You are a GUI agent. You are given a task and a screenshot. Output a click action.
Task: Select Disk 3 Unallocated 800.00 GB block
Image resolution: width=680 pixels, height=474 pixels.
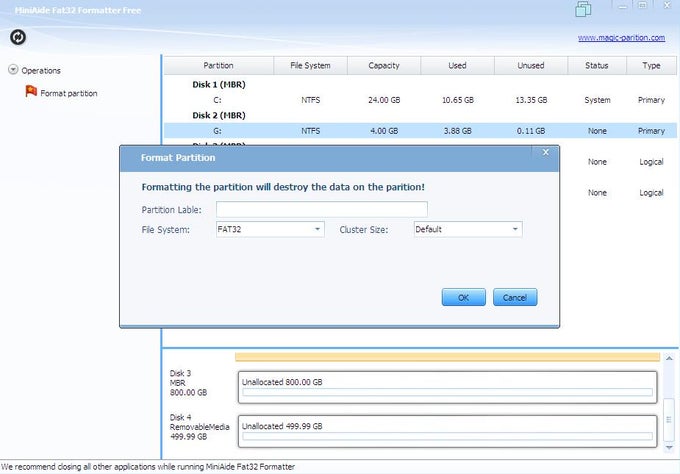447,387
